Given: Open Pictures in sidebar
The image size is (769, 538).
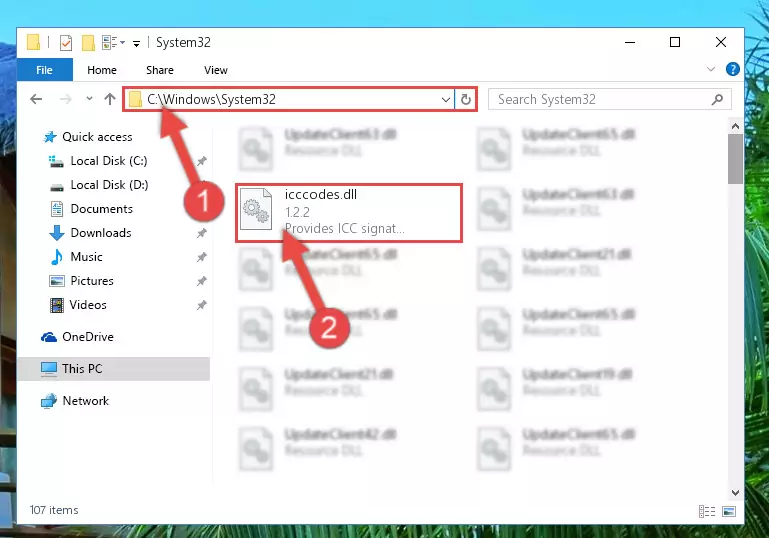Looking at the screenshot, I should (92, 281).
